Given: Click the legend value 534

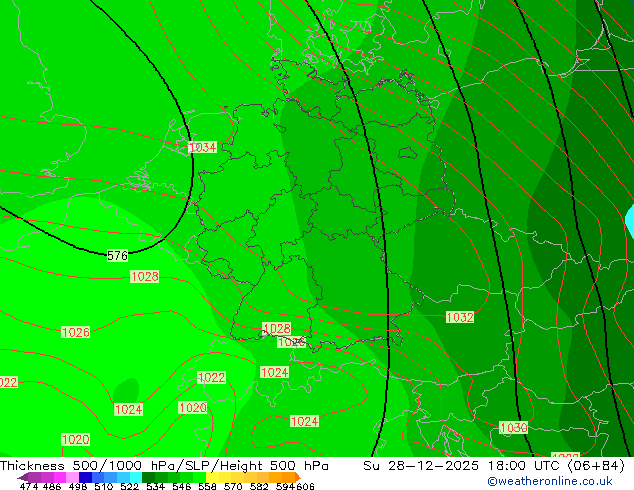Looking at the screenshot, I should (155, 486).
